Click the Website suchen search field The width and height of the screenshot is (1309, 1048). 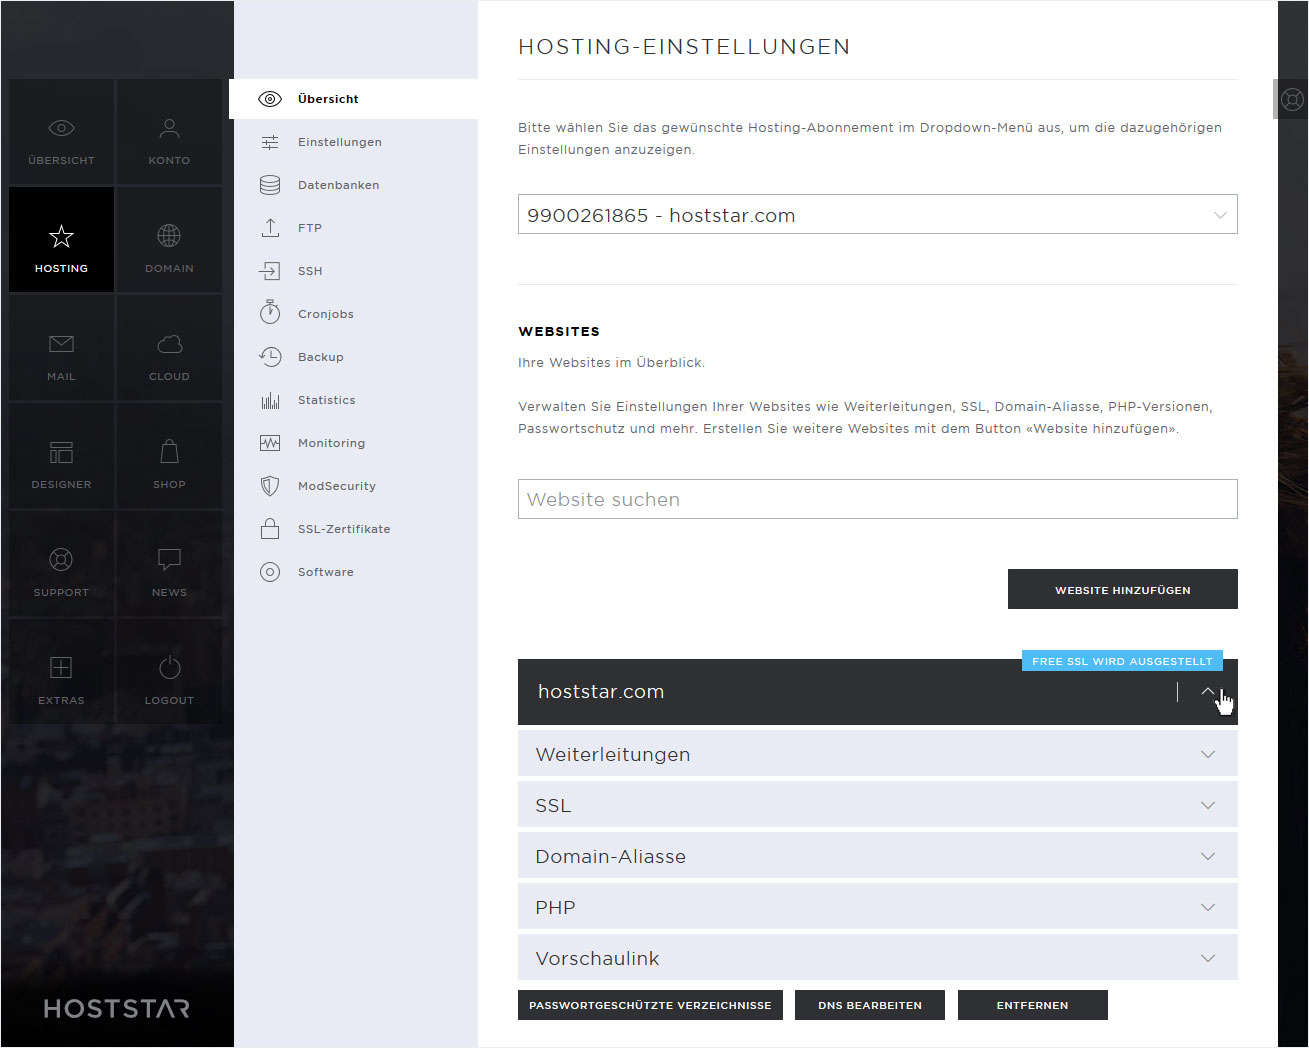[x=877, y=499]
